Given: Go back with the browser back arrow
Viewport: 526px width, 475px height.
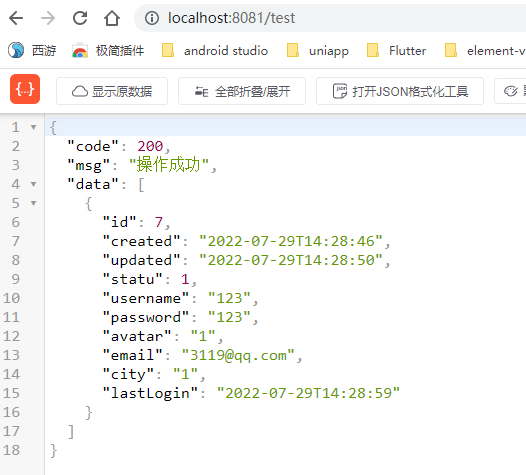Looking at the screenshot, I should (16, 18).
